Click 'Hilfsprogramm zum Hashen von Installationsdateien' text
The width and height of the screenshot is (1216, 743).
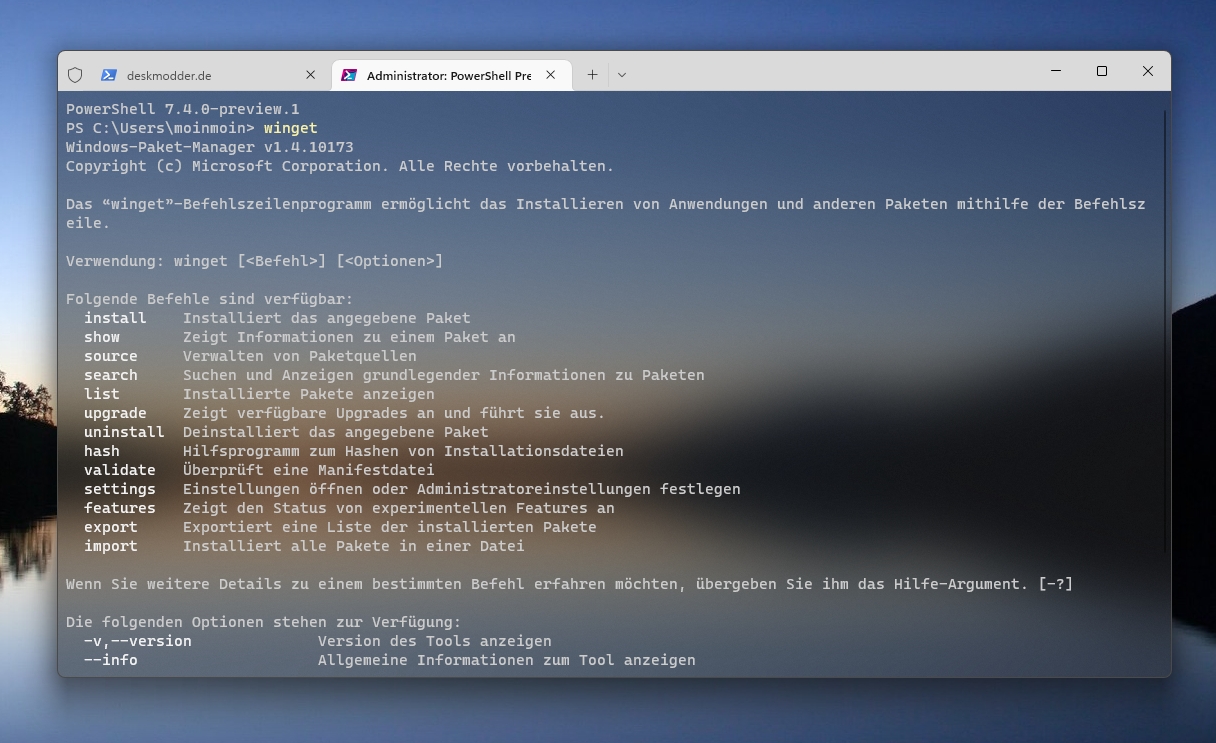coord(403,451)
